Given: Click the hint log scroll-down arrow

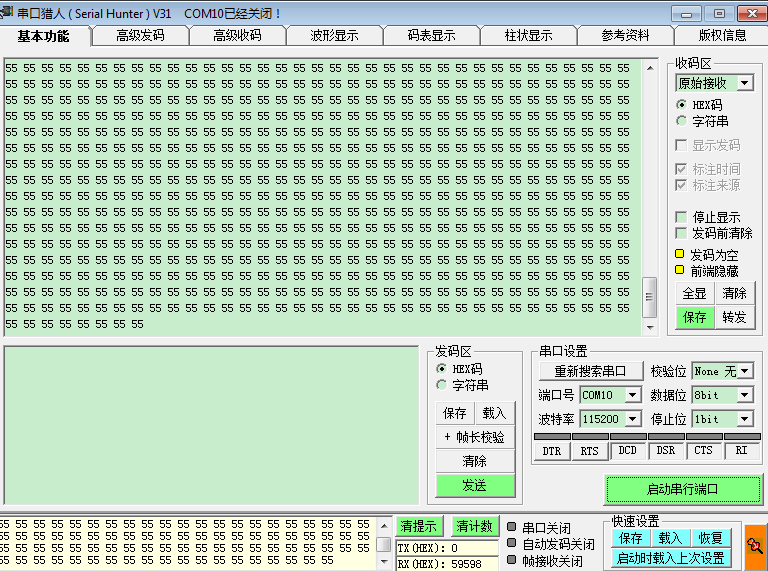Looking at the screenshot, I should point(385,562).
